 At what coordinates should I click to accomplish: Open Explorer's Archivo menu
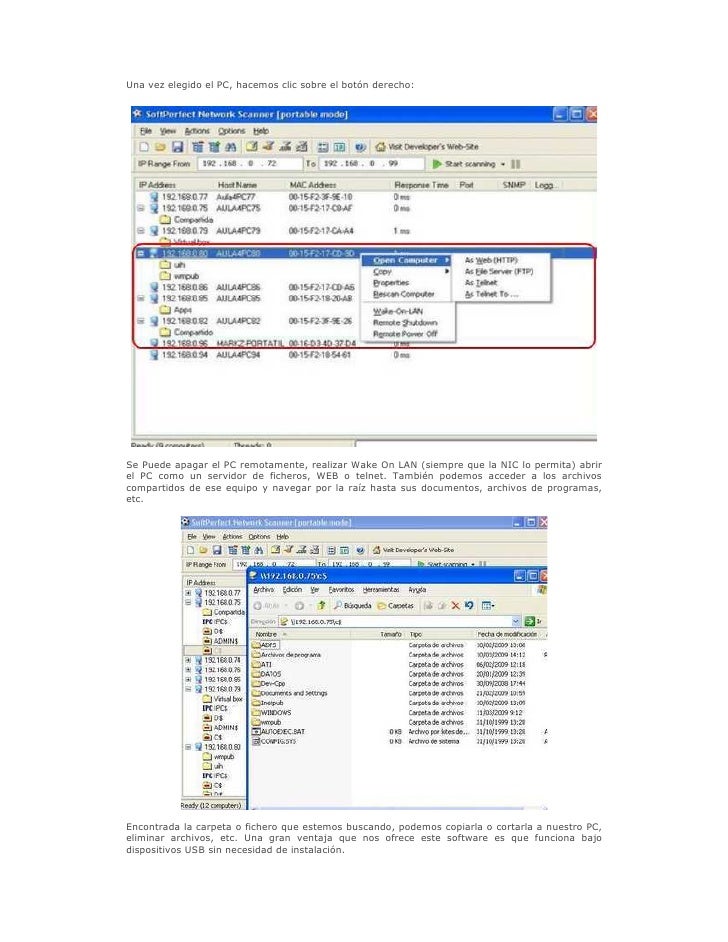point(264,590)
